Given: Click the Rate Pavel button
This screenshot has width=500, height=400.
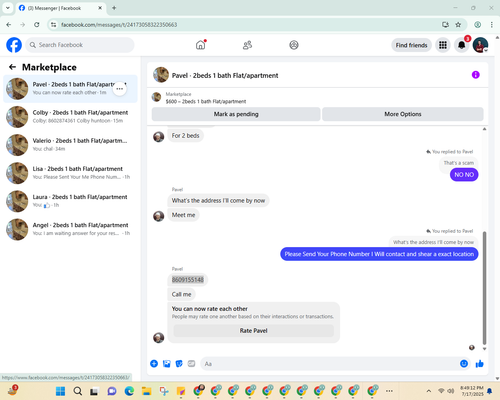Looking at the screenshot, I should pyautogui.click(x=253, y=331).
